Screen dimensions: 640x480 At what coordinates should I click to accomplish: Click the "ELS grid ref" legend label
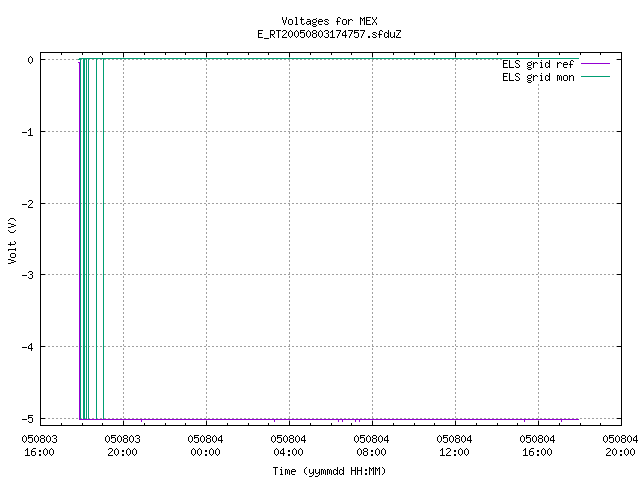tap(538, 64)
